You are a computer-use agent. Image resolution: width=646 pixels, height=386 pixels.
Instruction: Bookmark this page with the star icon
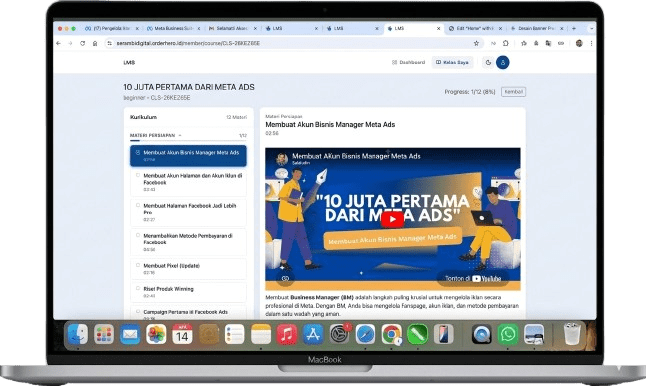coord(476,43)
